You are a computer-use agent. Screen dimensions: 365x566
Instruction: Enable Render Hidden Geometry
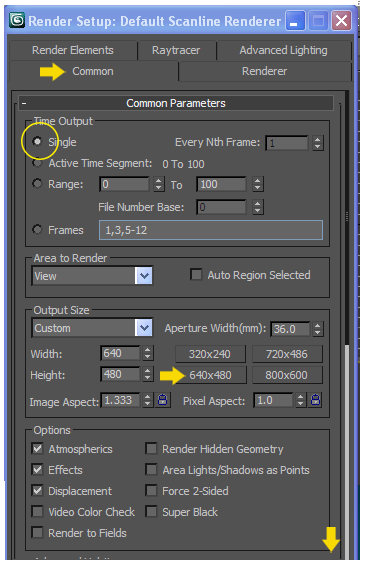coord(151,448)
